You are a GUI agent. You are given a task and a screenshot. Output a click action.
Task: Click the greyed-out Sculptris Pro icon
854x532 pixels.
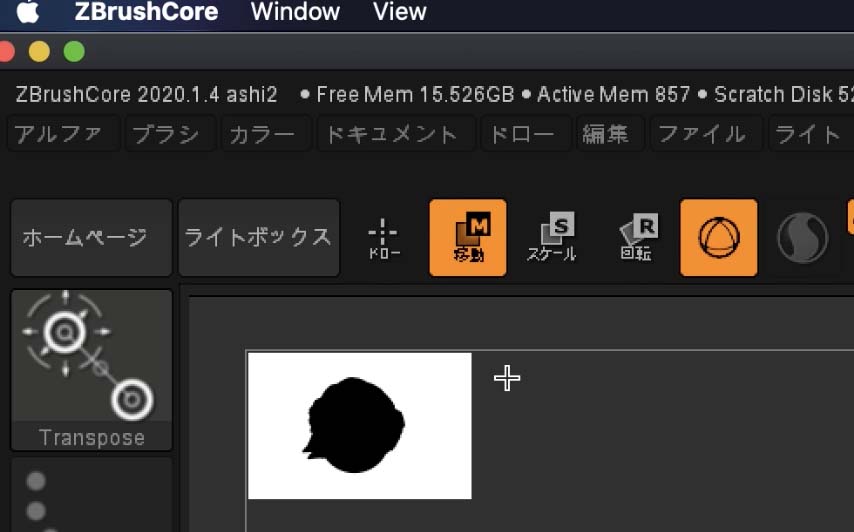click(802, 238)
